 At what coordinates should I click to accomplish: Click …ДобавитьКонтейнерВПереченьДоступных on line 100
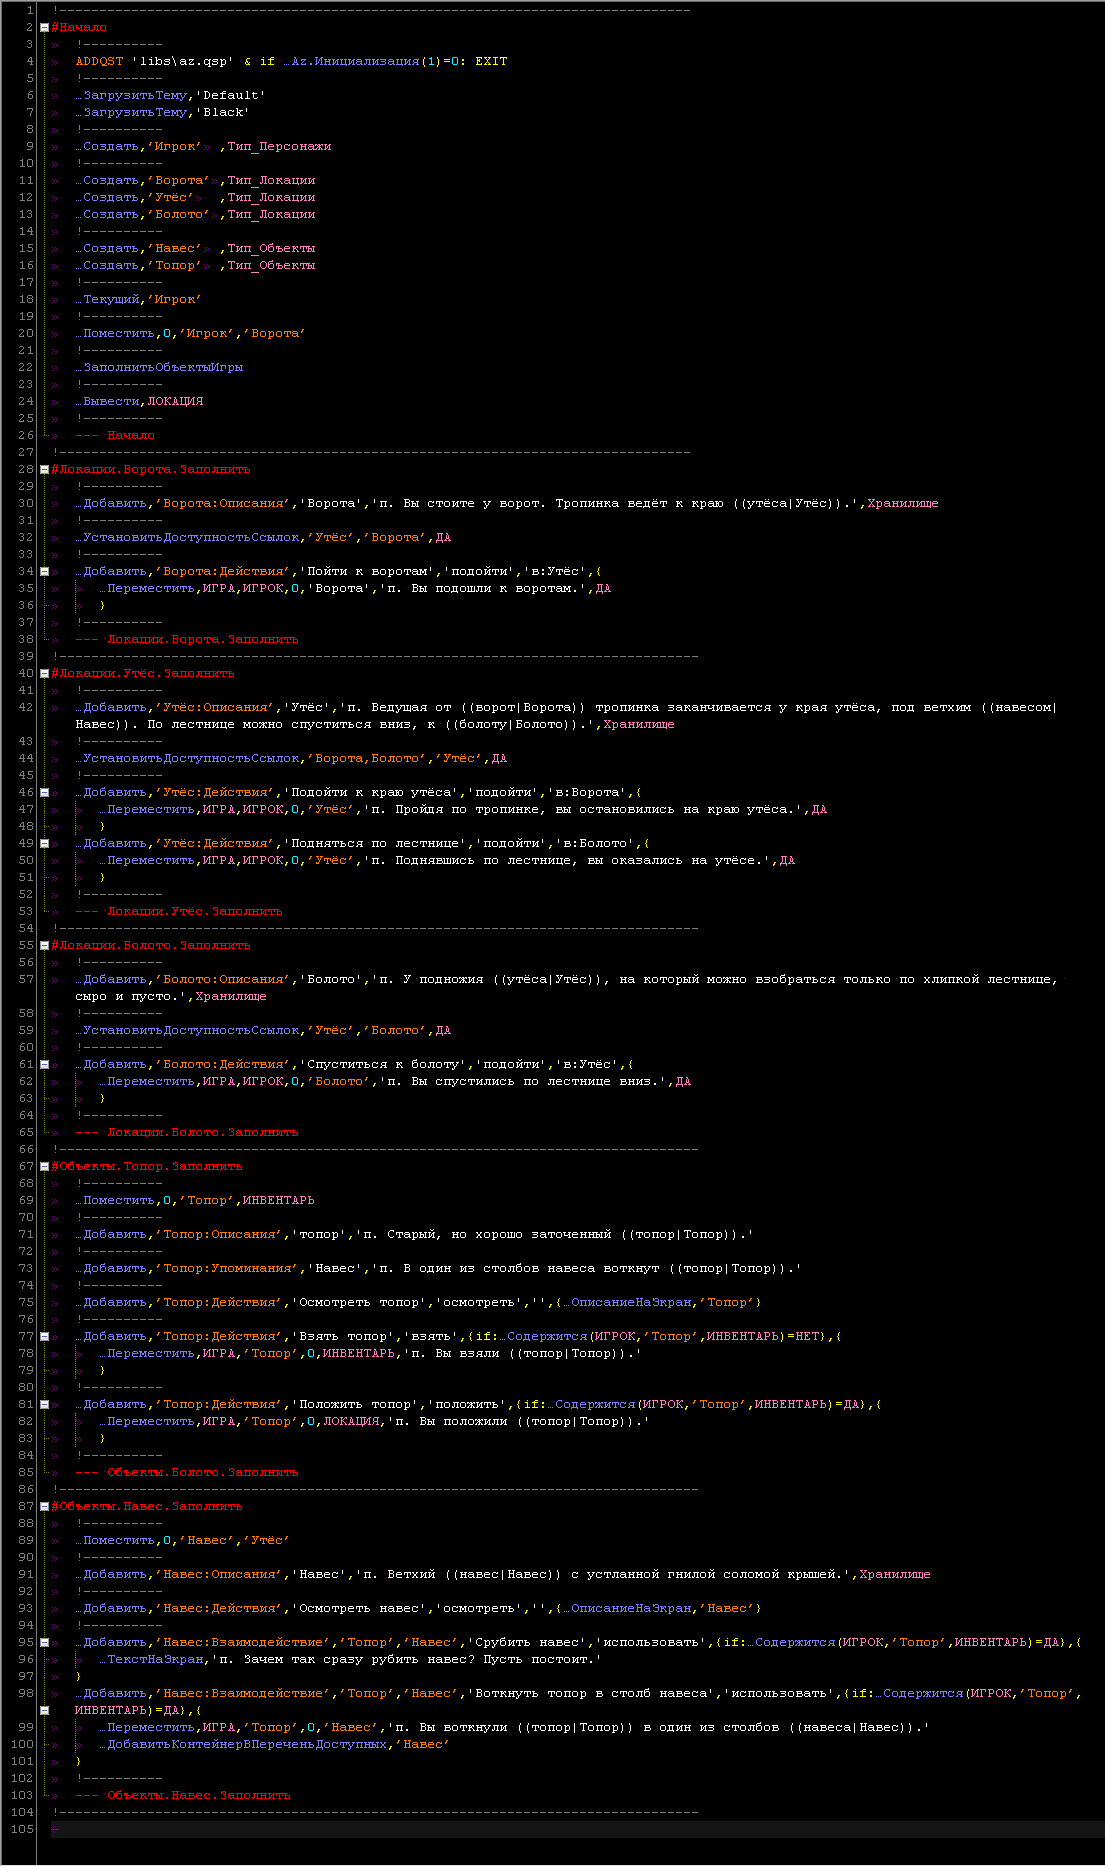click(243, 1744)
